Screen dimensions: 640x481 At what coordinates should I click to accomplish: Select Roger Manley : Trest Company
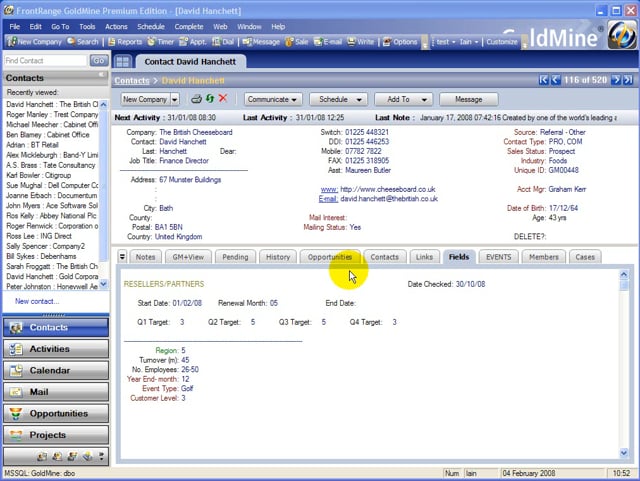[x=52, y=114]
